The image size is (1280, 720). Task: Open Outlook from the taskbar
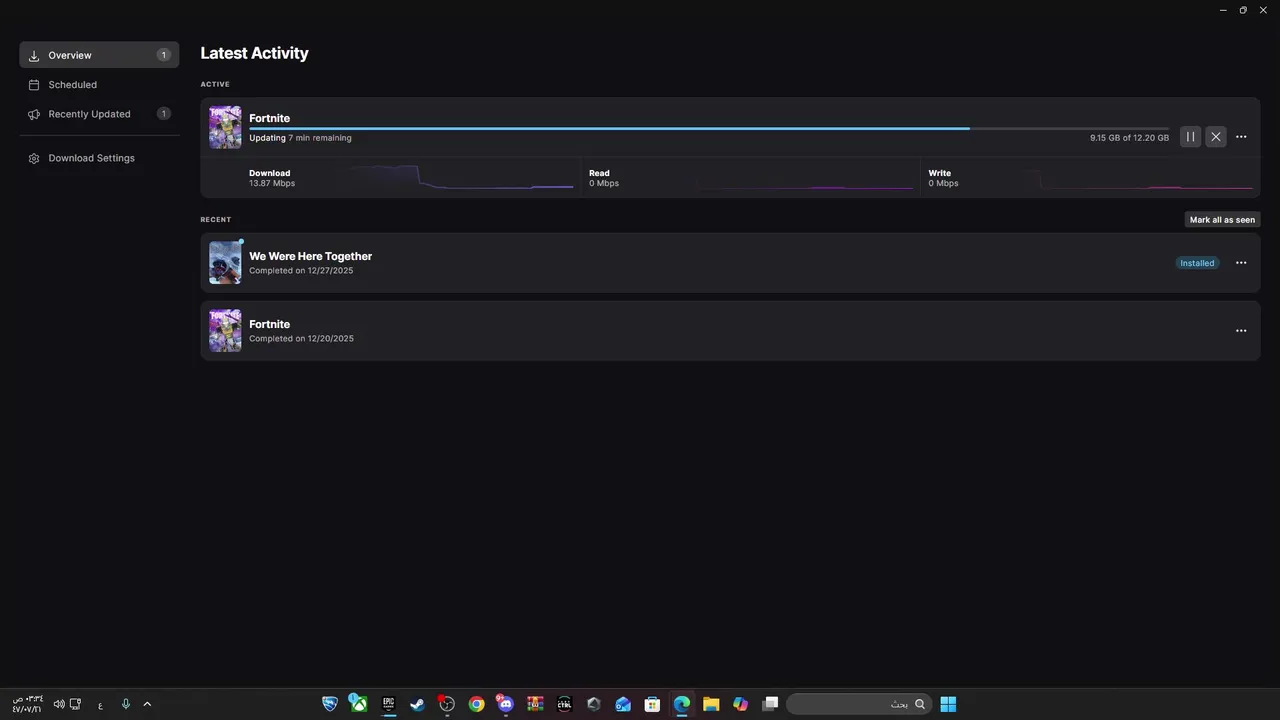coord(623,704)
